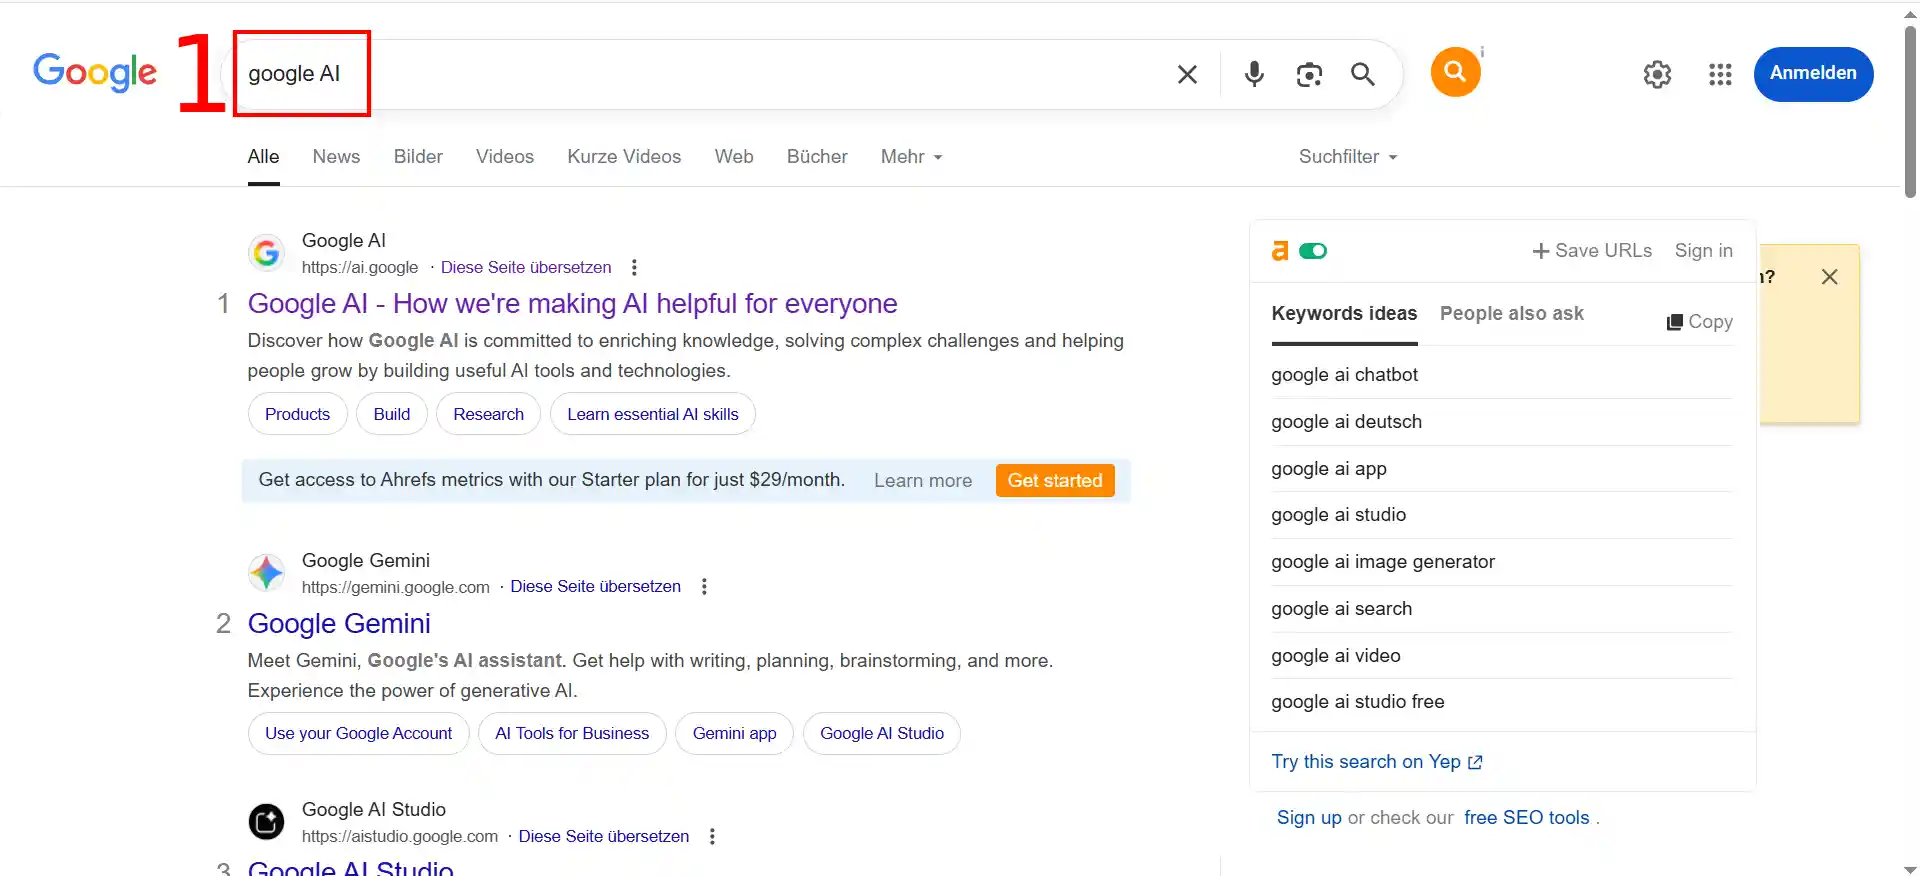Switch to the People also ask tab
Image resolution: width=1920 pixels, height=876 pixels.
(x=1511, y=313)
